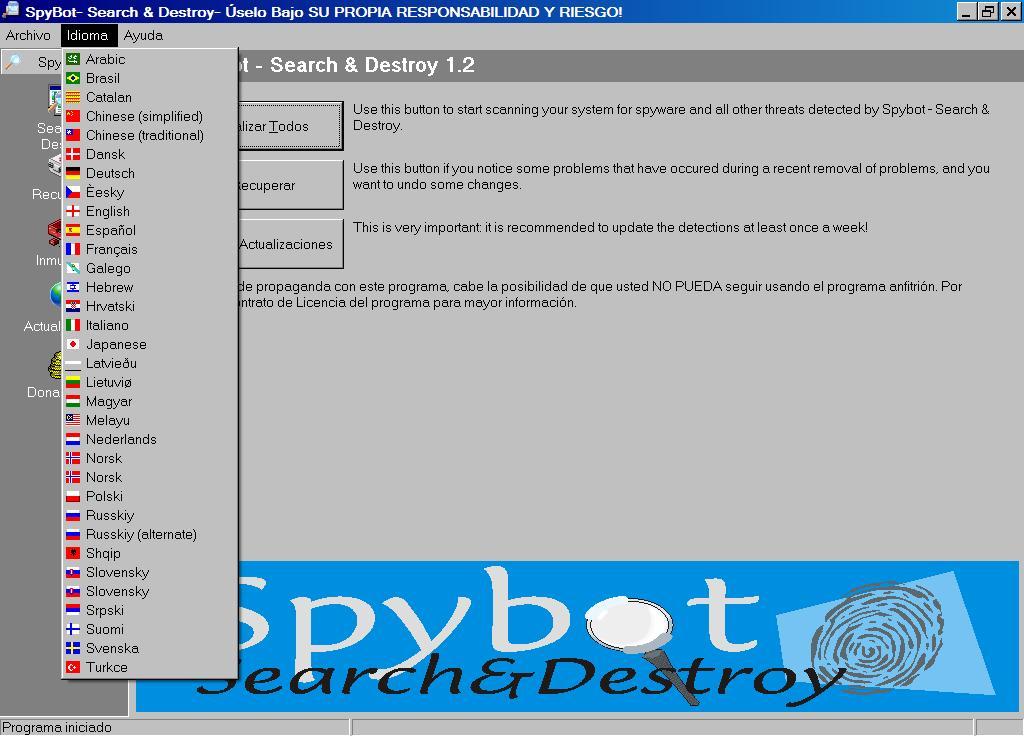
Task: Select the Catalan striped flag icon
Action: pyautogui.click(x=73, y=97)
